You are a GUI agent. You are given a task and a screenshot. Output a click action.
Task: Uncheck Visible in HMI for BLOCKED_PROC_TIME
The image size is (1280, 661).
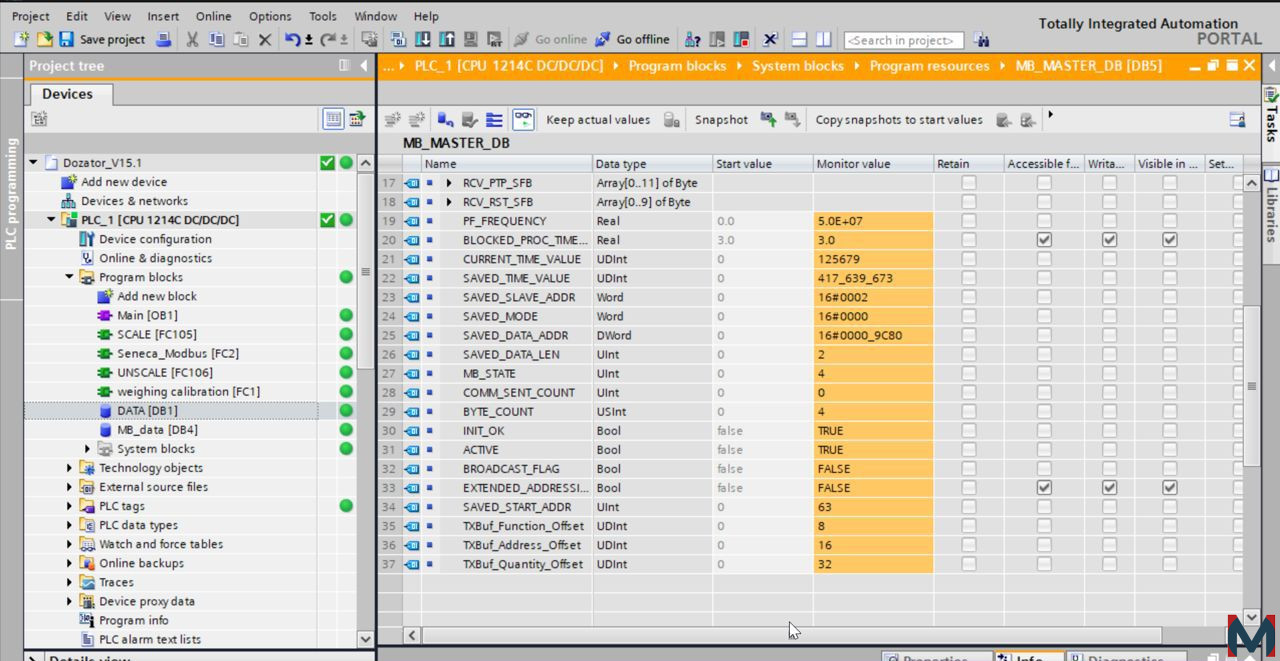pyautogui.click(x=1169, y=240)
